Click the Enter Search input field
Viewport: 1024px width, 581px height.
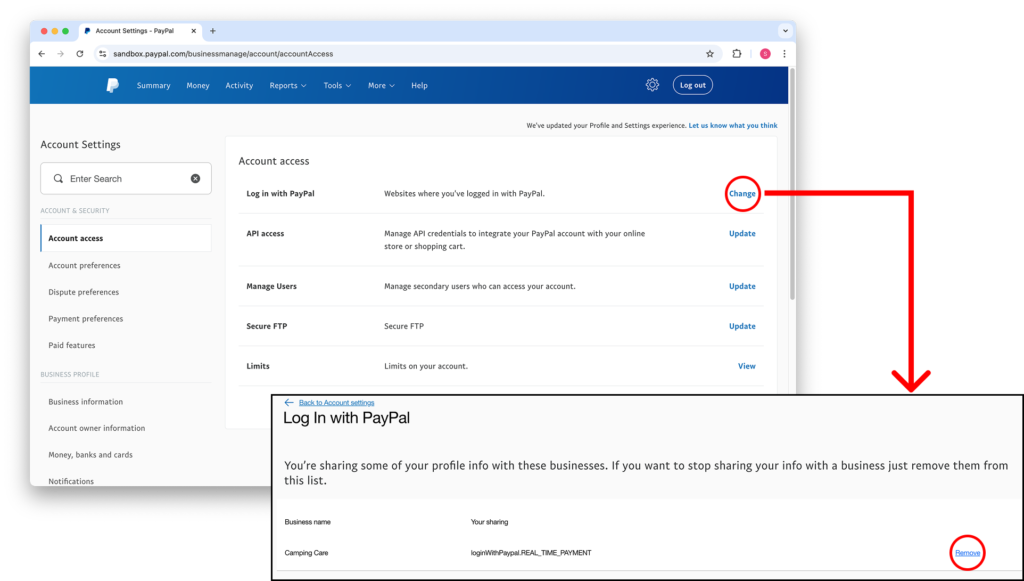coord(125,179)
